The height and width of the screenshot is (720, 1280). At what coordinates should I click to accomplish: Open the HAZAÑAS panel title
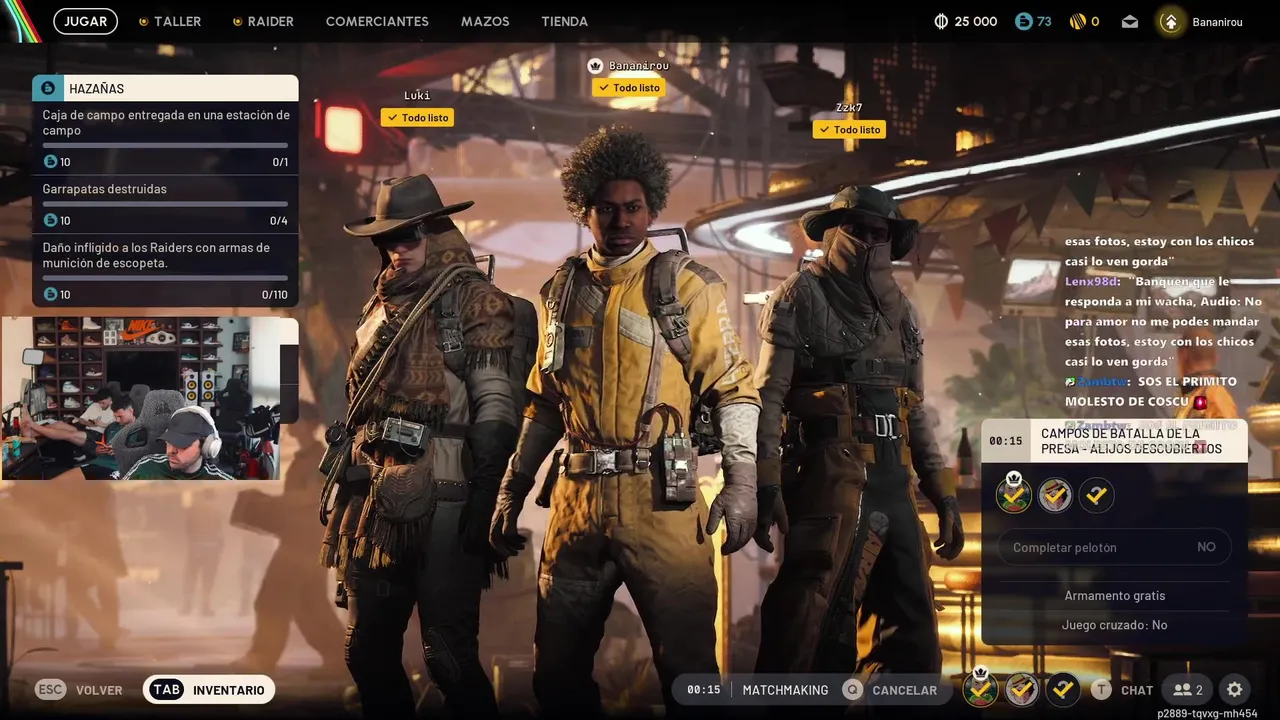(97, 89)
